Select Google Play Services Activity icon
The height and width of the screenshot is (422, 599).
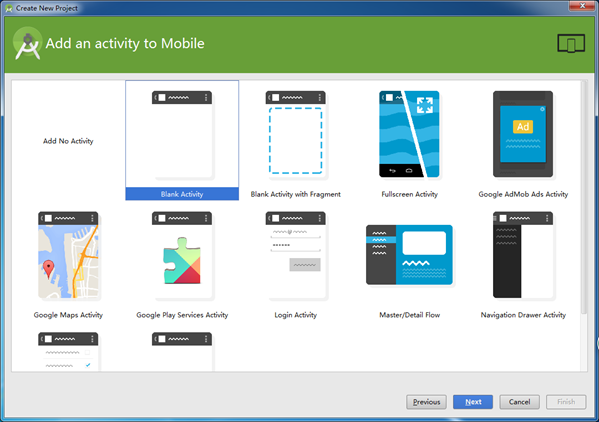[x=182, y=255]
